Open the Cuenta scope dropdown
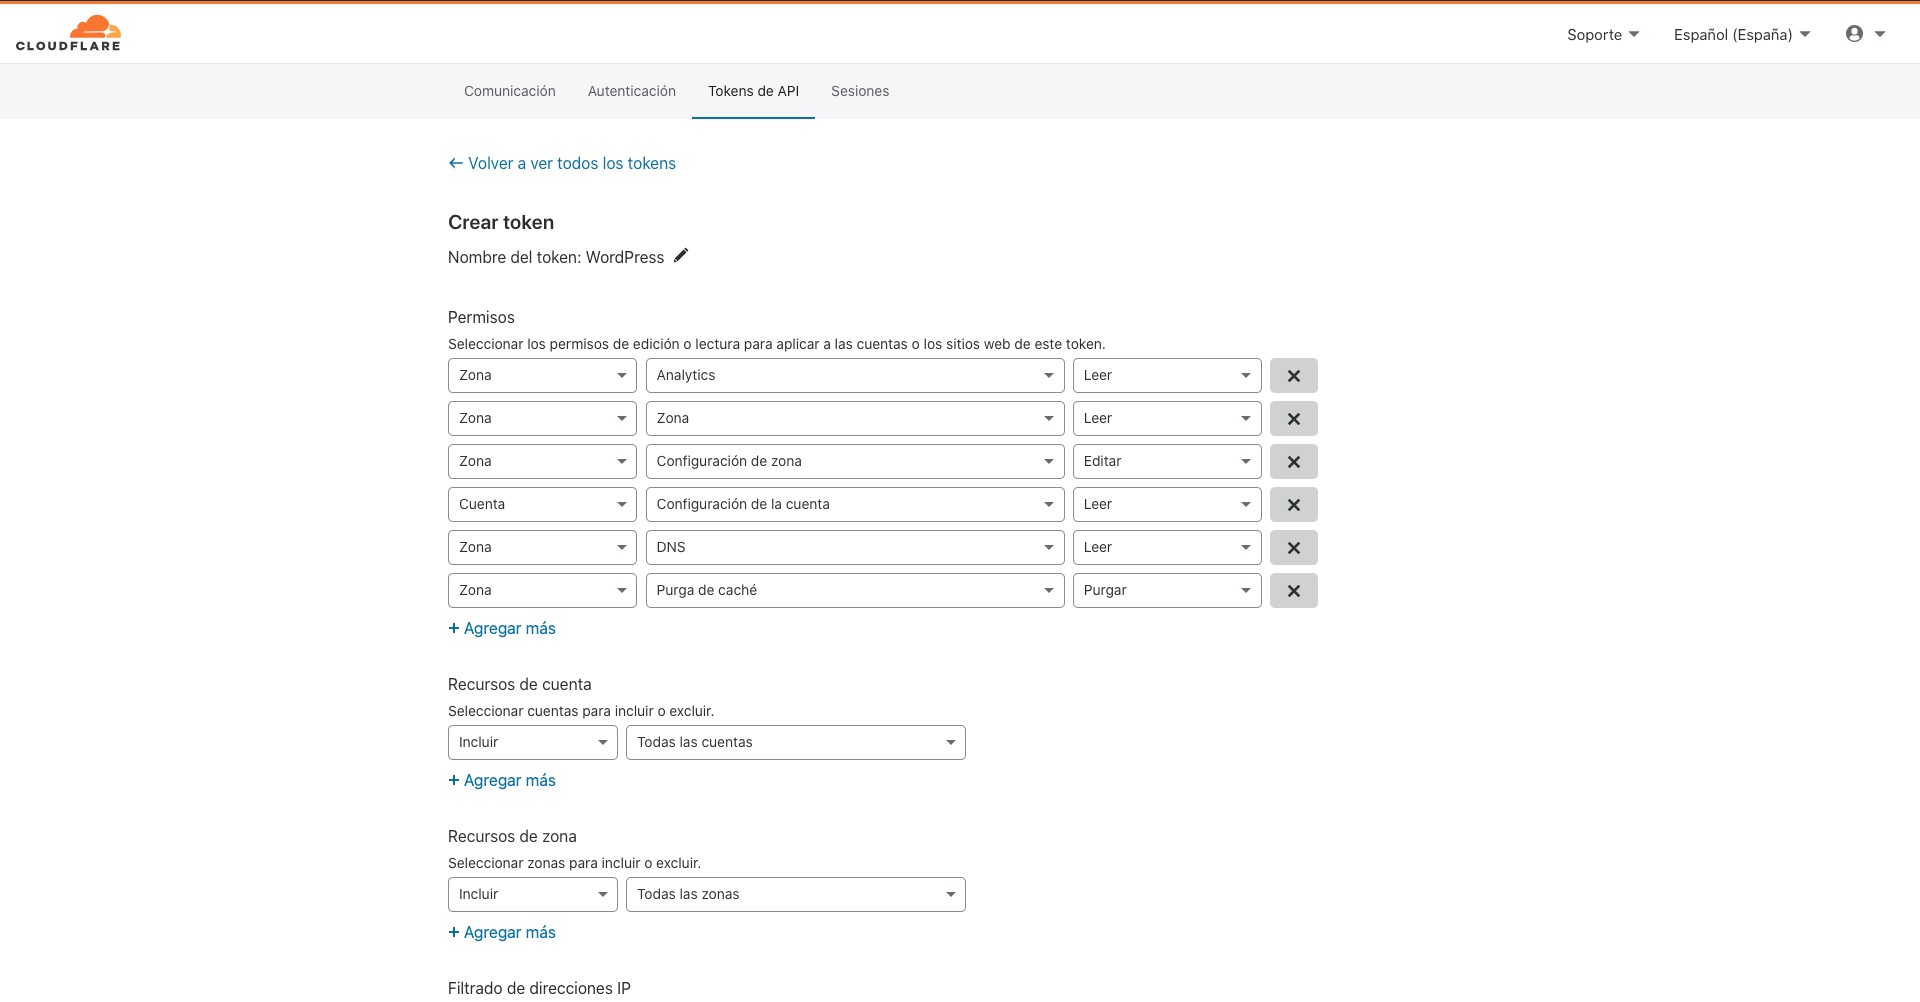 tap(541, 505)
